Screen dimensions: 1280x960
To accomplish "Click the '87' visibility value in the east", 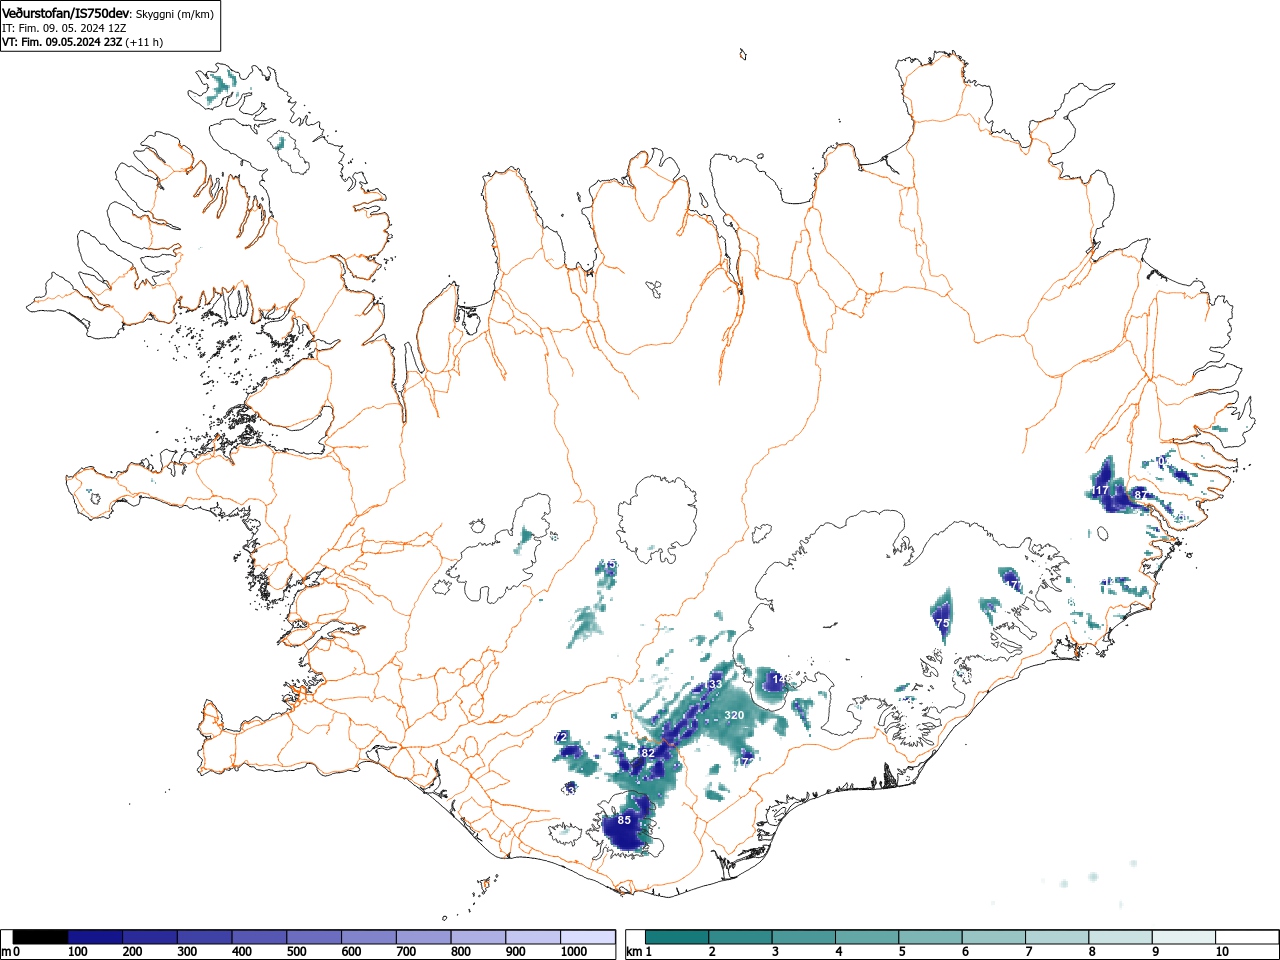I will coord(1140,495).
